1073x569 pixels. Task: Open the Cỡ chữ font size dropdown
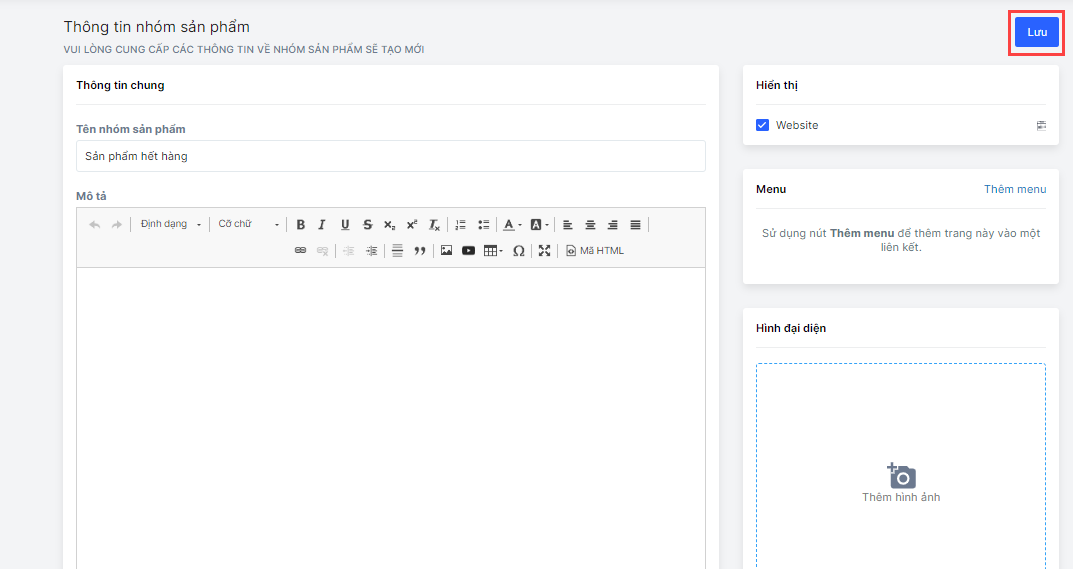tap(248, 225)
